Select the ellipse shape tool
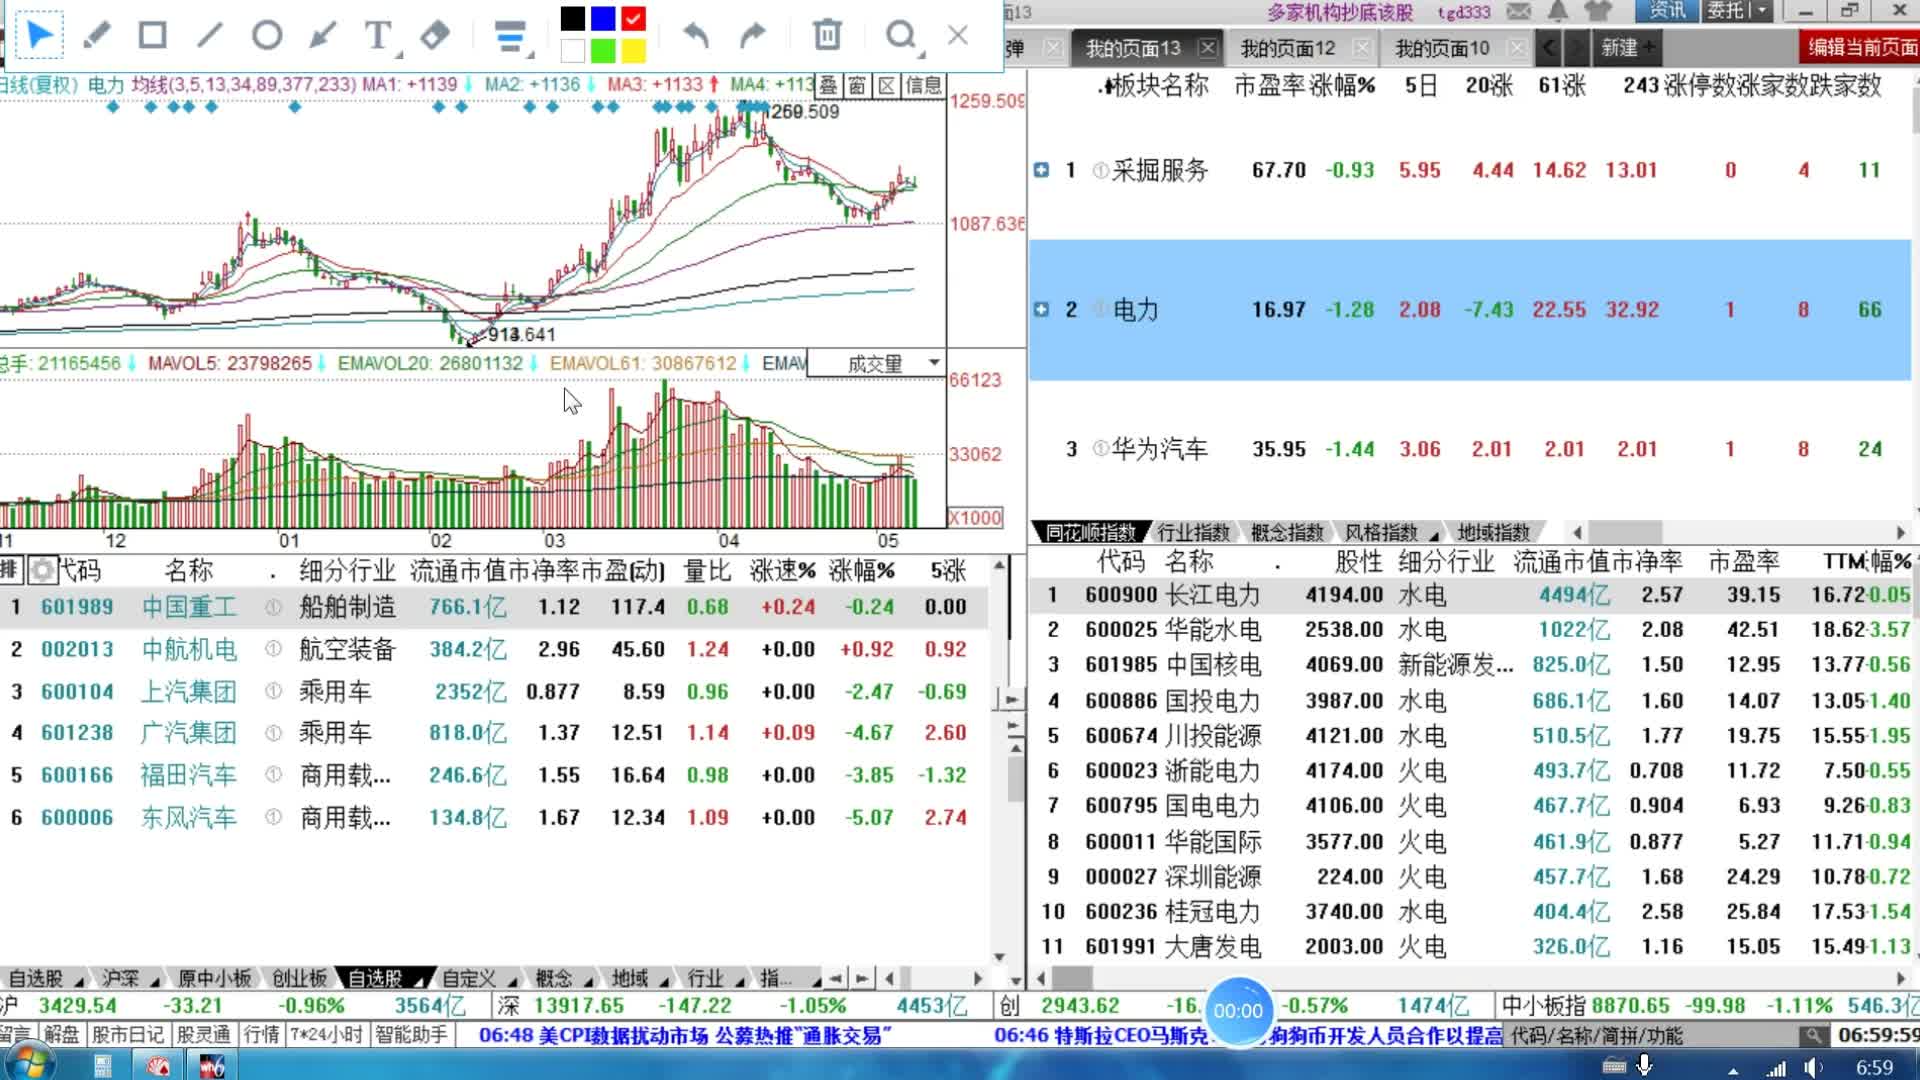 point(266,36)
